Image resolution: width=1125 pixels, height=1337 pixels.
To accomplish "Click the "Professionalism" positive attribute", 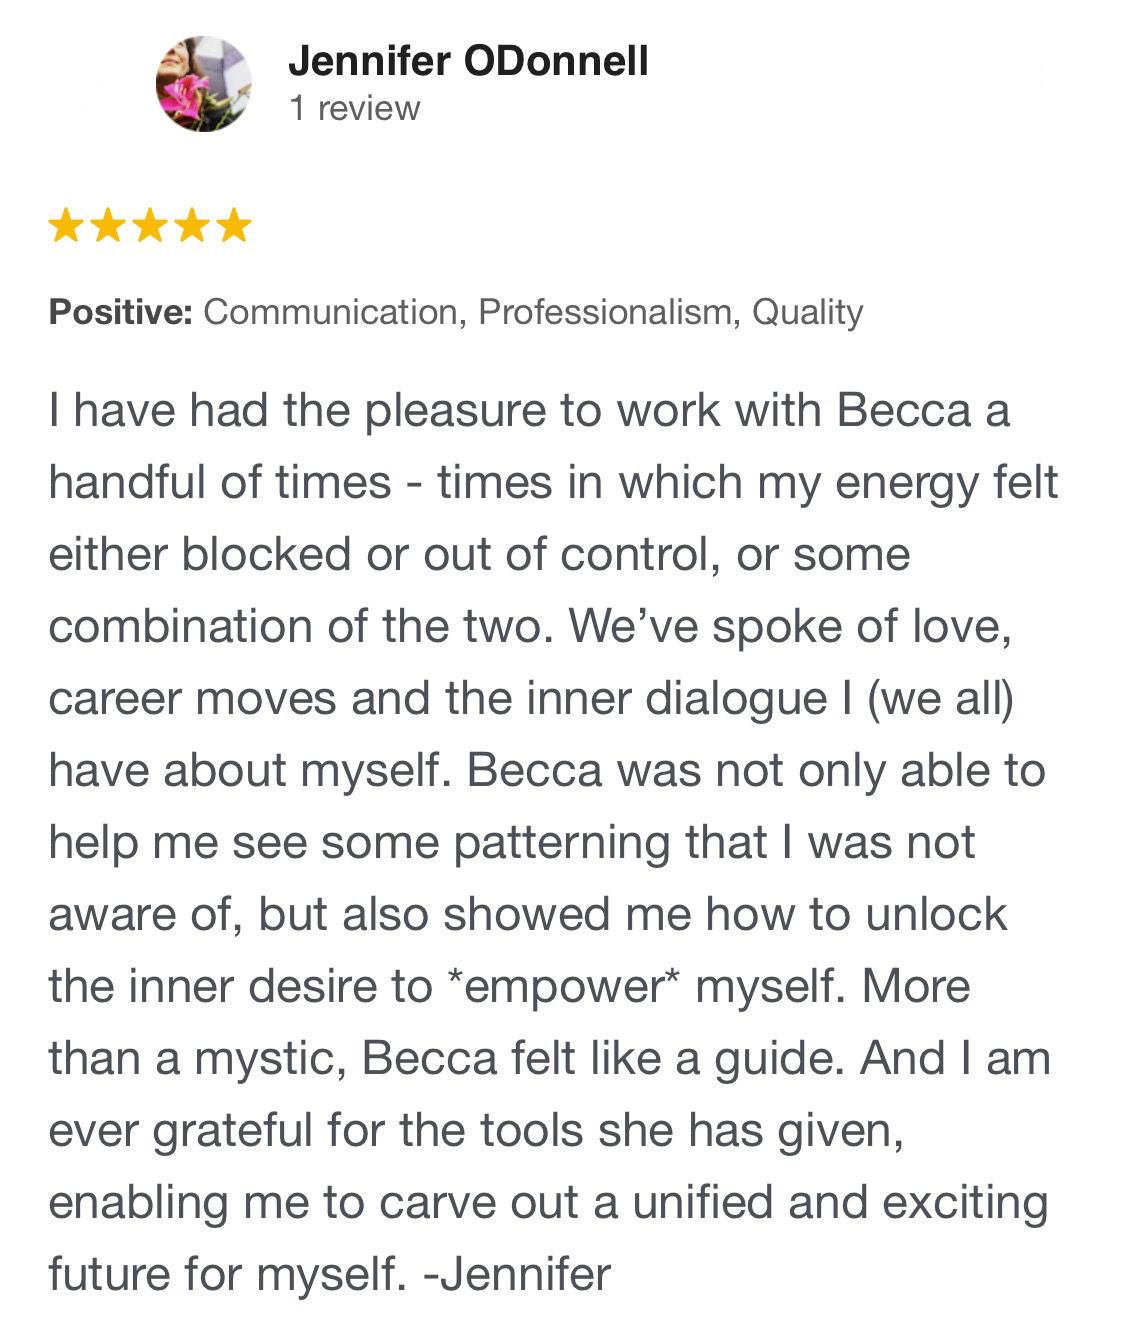I will (x=609, y=312).
